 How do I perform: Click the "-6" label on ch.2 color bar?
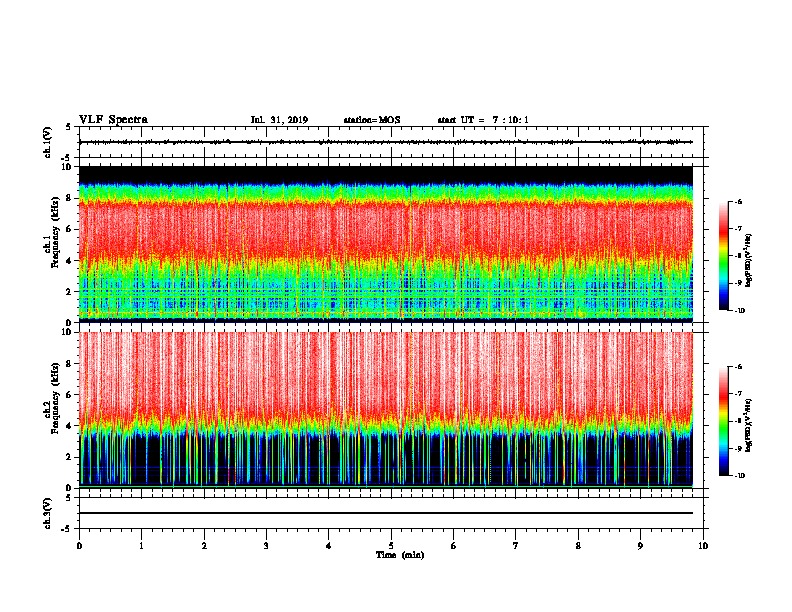(x=738, y=367)
